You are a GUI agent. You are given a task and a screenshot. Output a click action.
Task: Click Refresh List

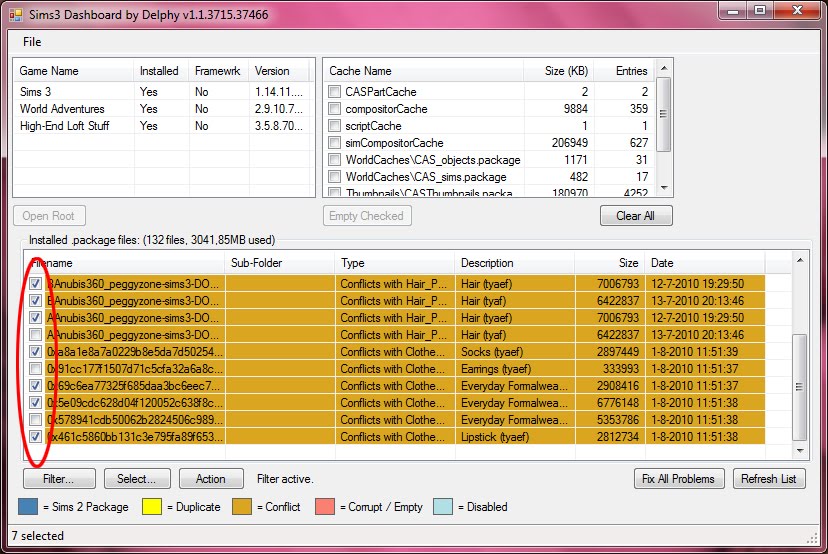(x=769, y=478)
